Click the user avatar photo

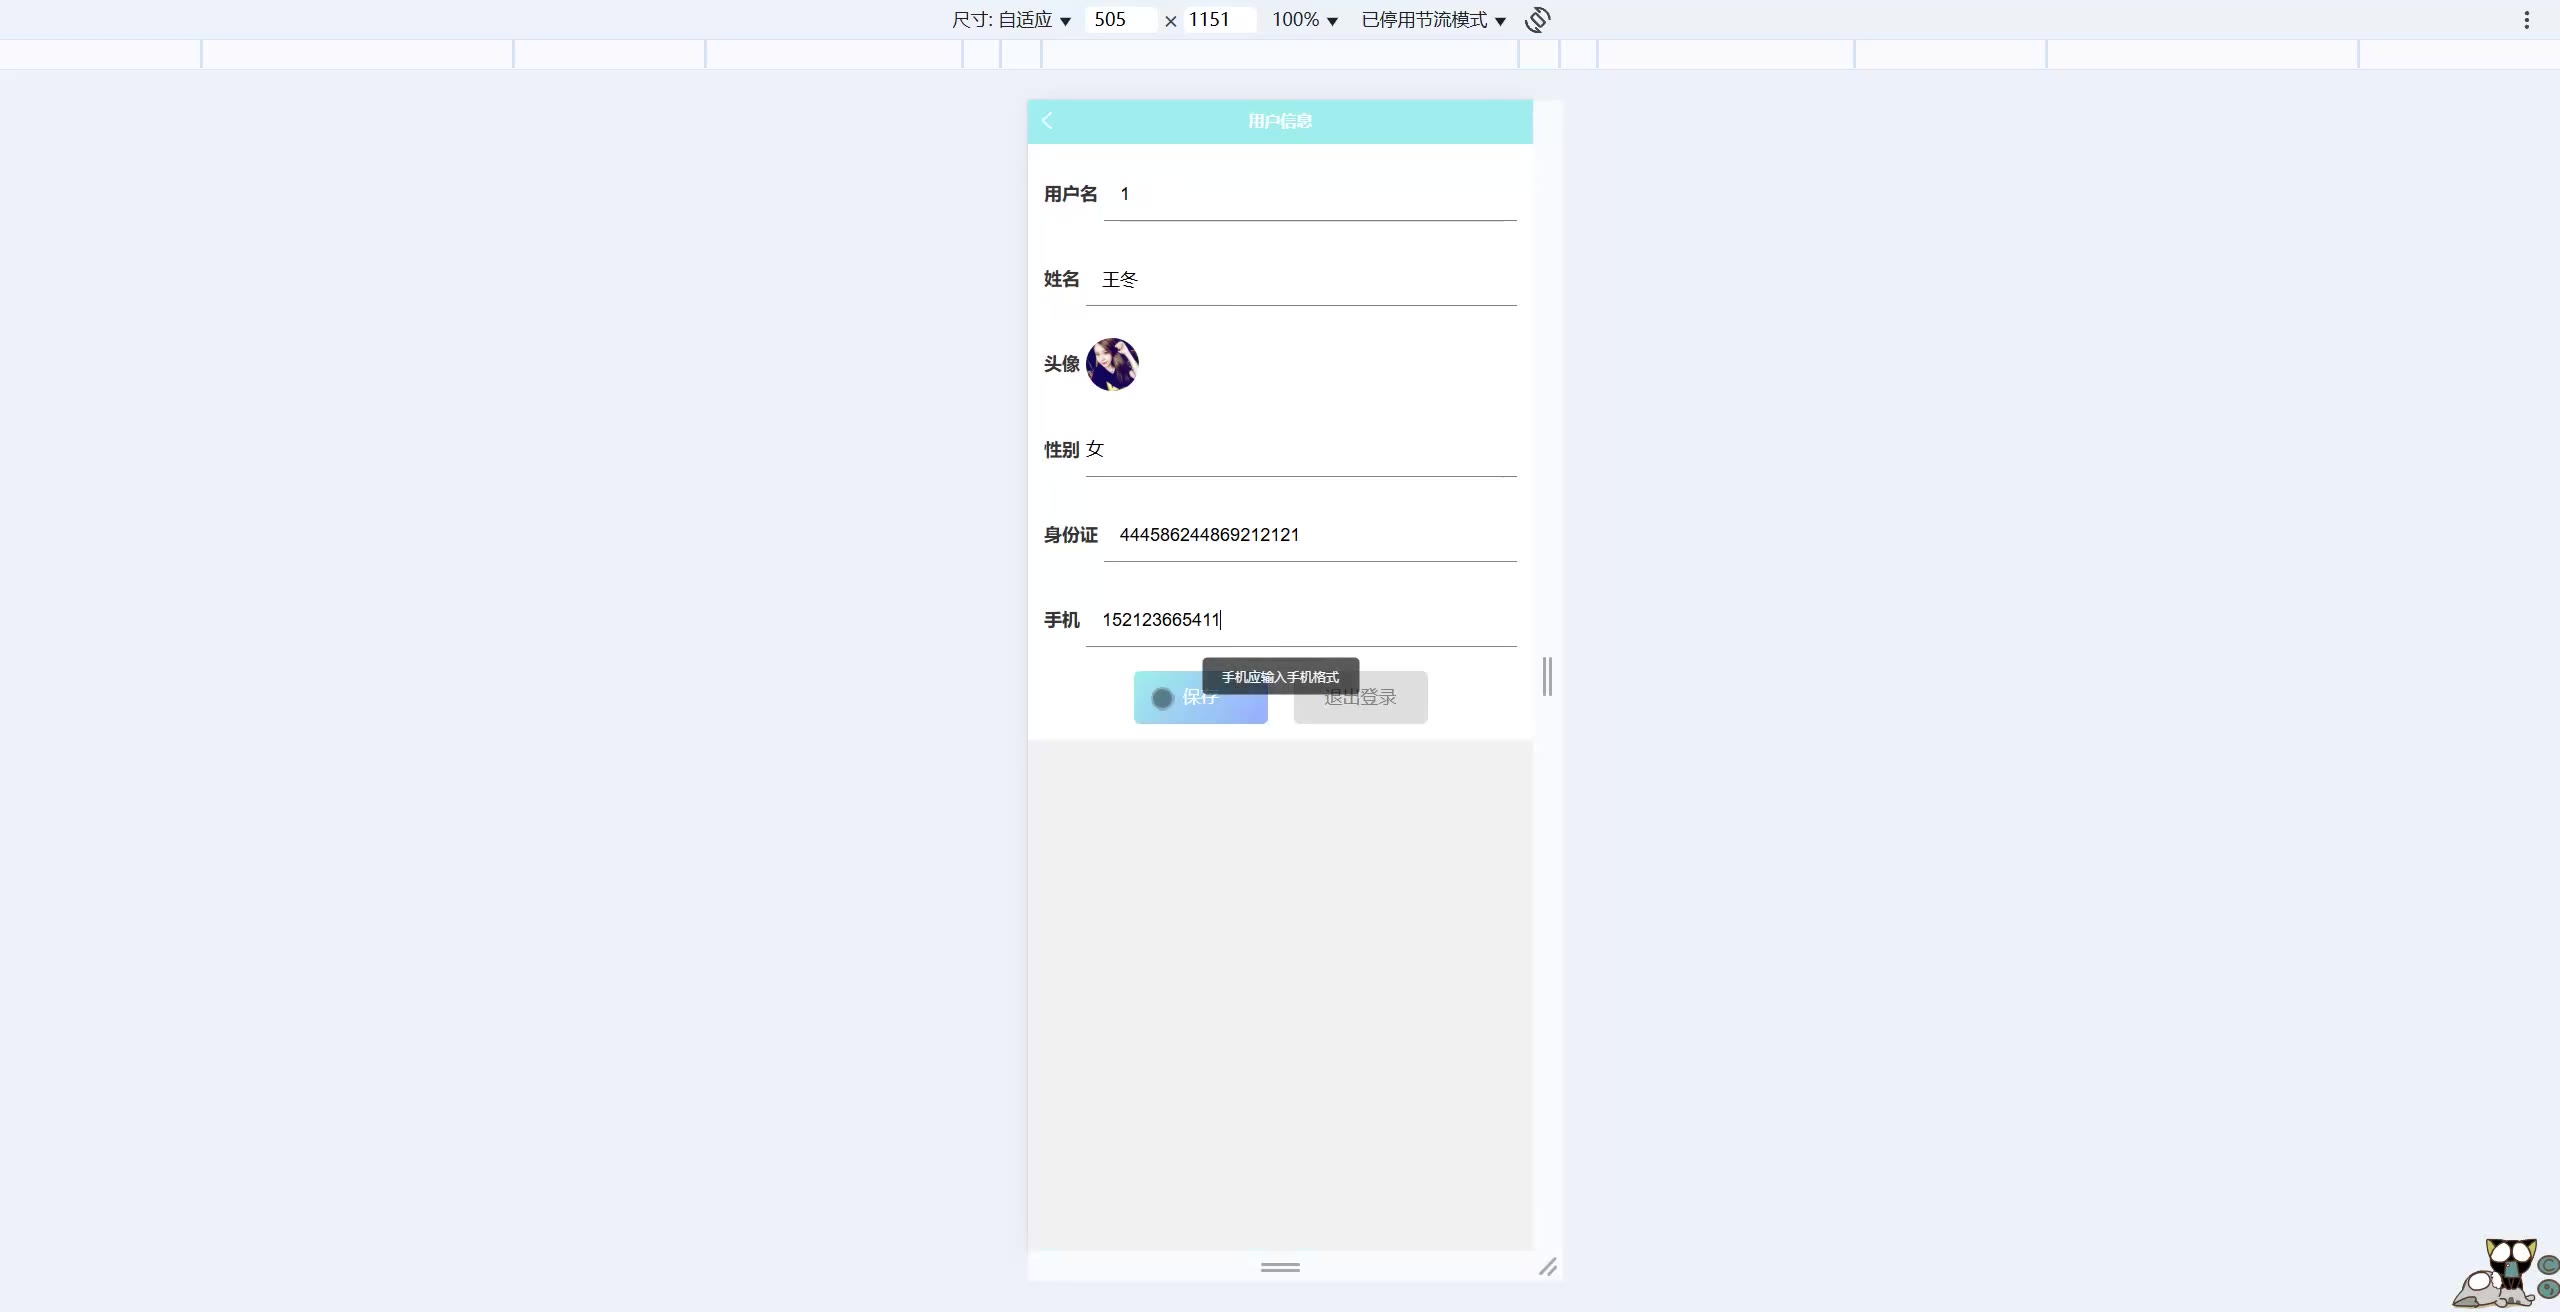tap(1112, 364)
